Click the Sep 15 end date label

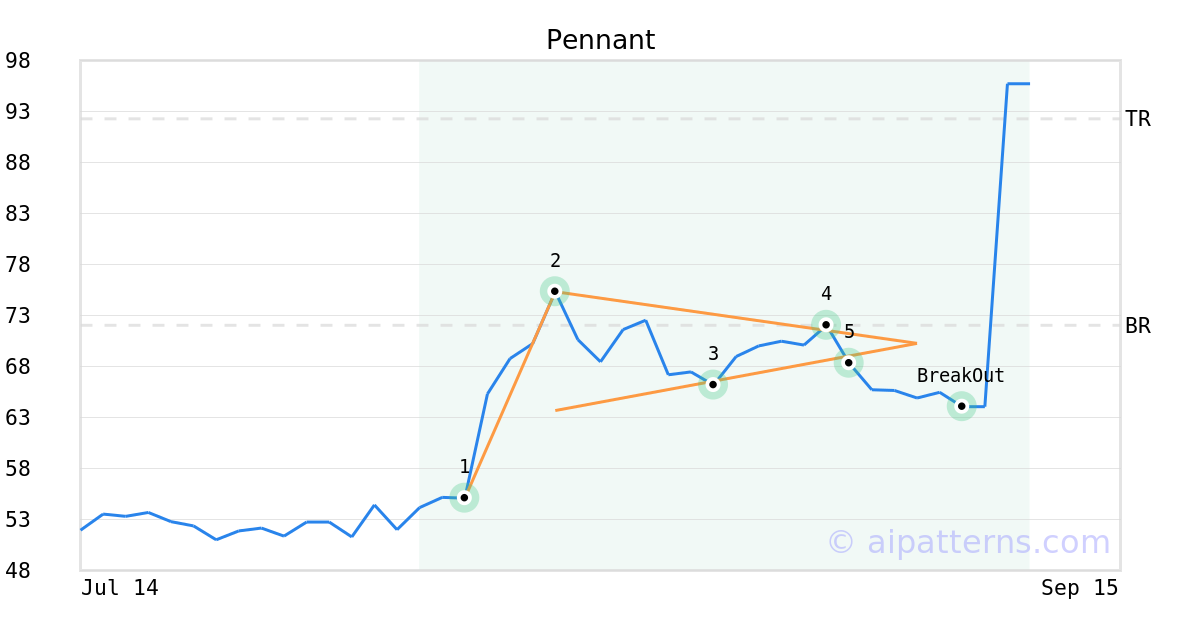[1079, 588]
